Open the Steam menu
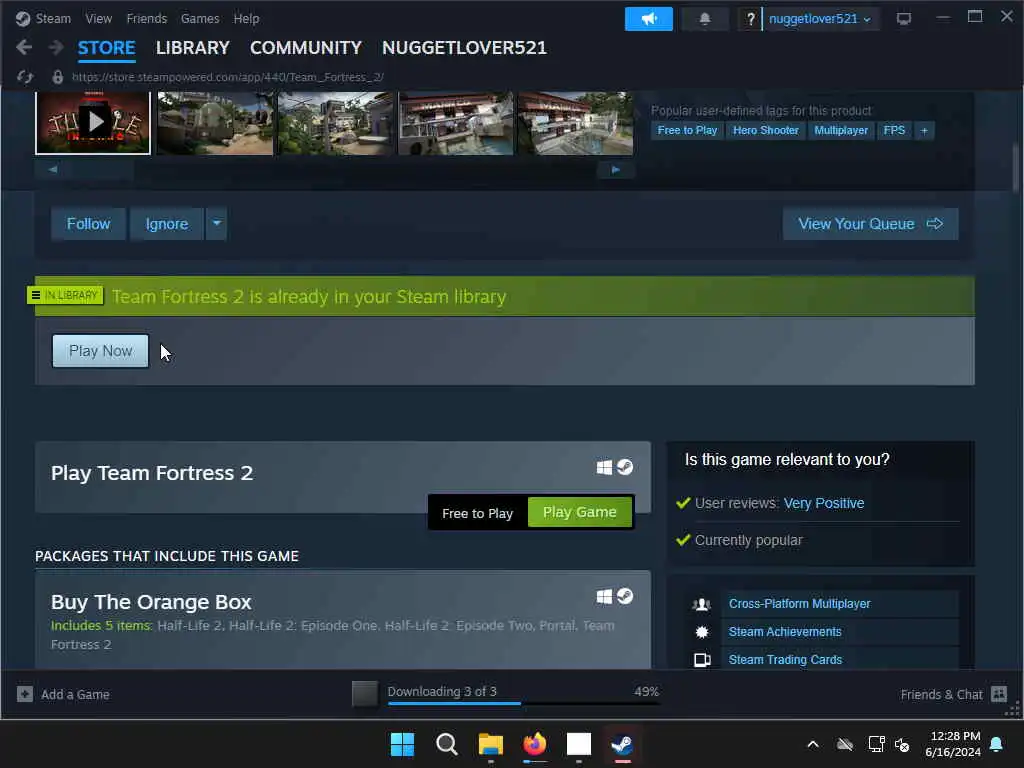This screenshot has width=1024, height=768. point(53,19)
